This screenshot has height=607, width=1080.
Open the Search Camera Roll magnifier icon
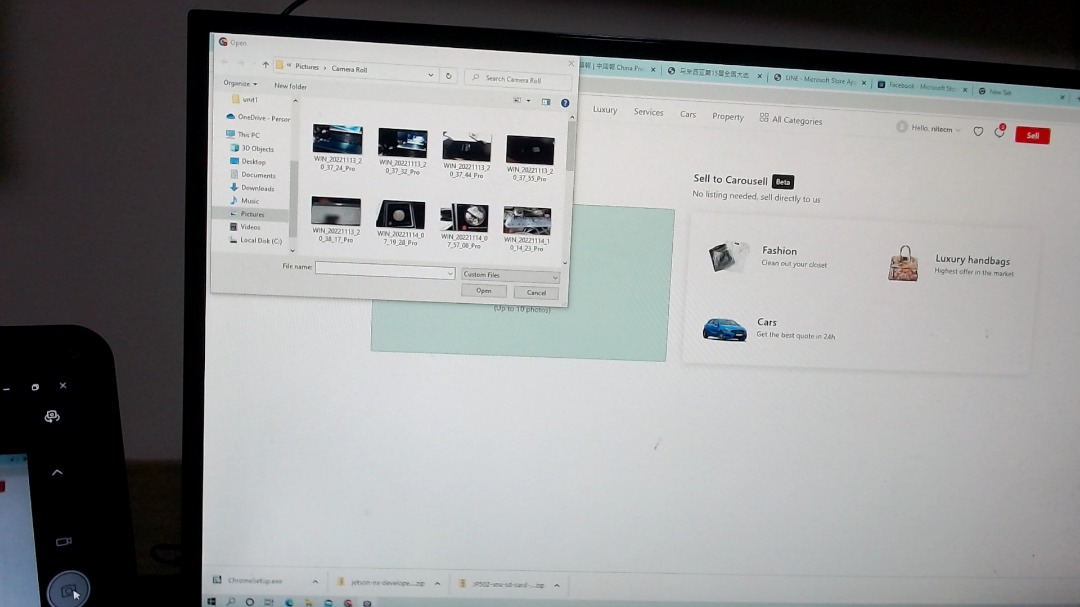point(477,79)
